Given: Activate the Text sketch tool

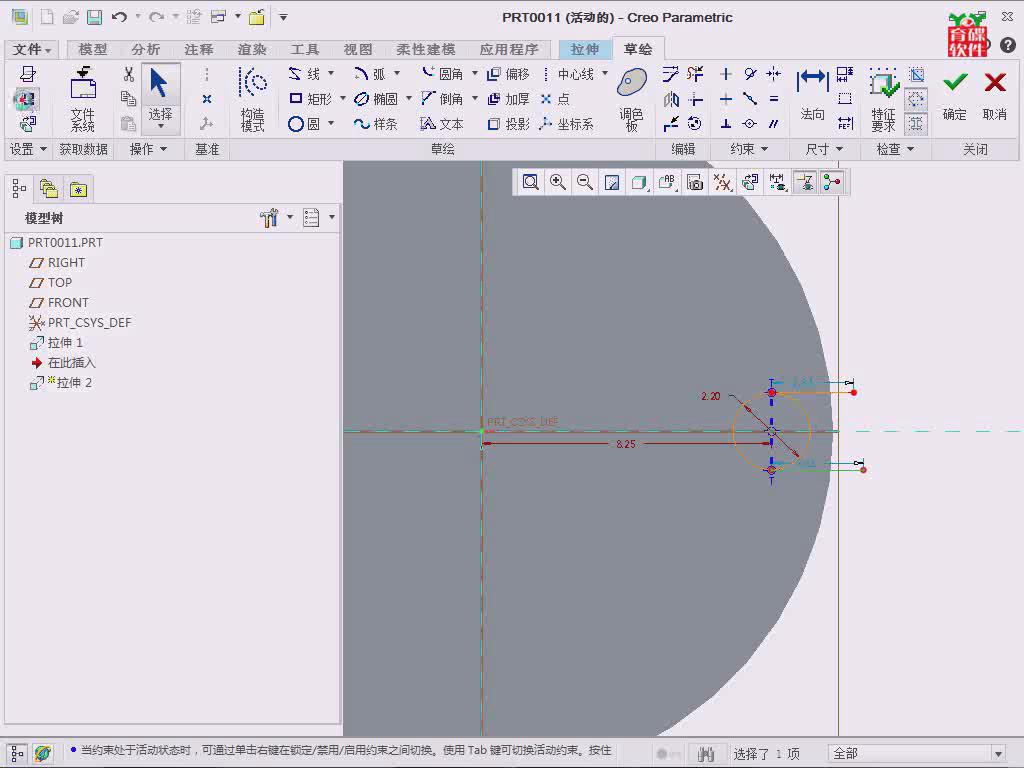Looking at the screenshot, I should (442, 123).
